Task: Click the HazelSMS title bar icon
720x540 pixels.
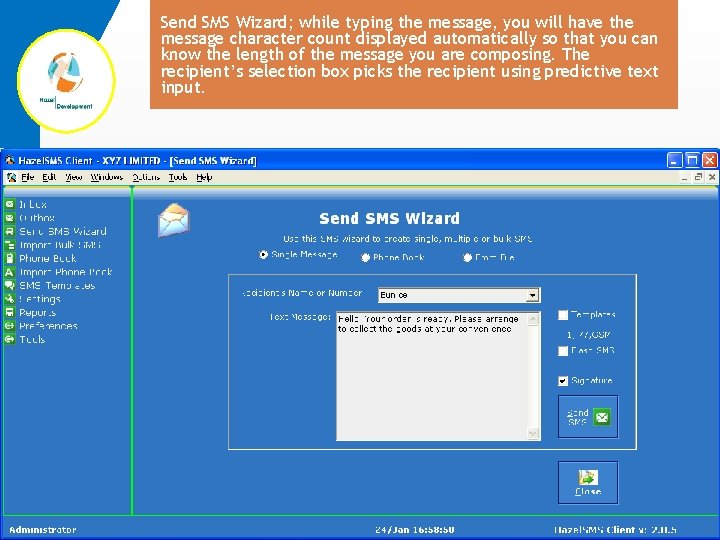Action: click(x=10, y=160)
